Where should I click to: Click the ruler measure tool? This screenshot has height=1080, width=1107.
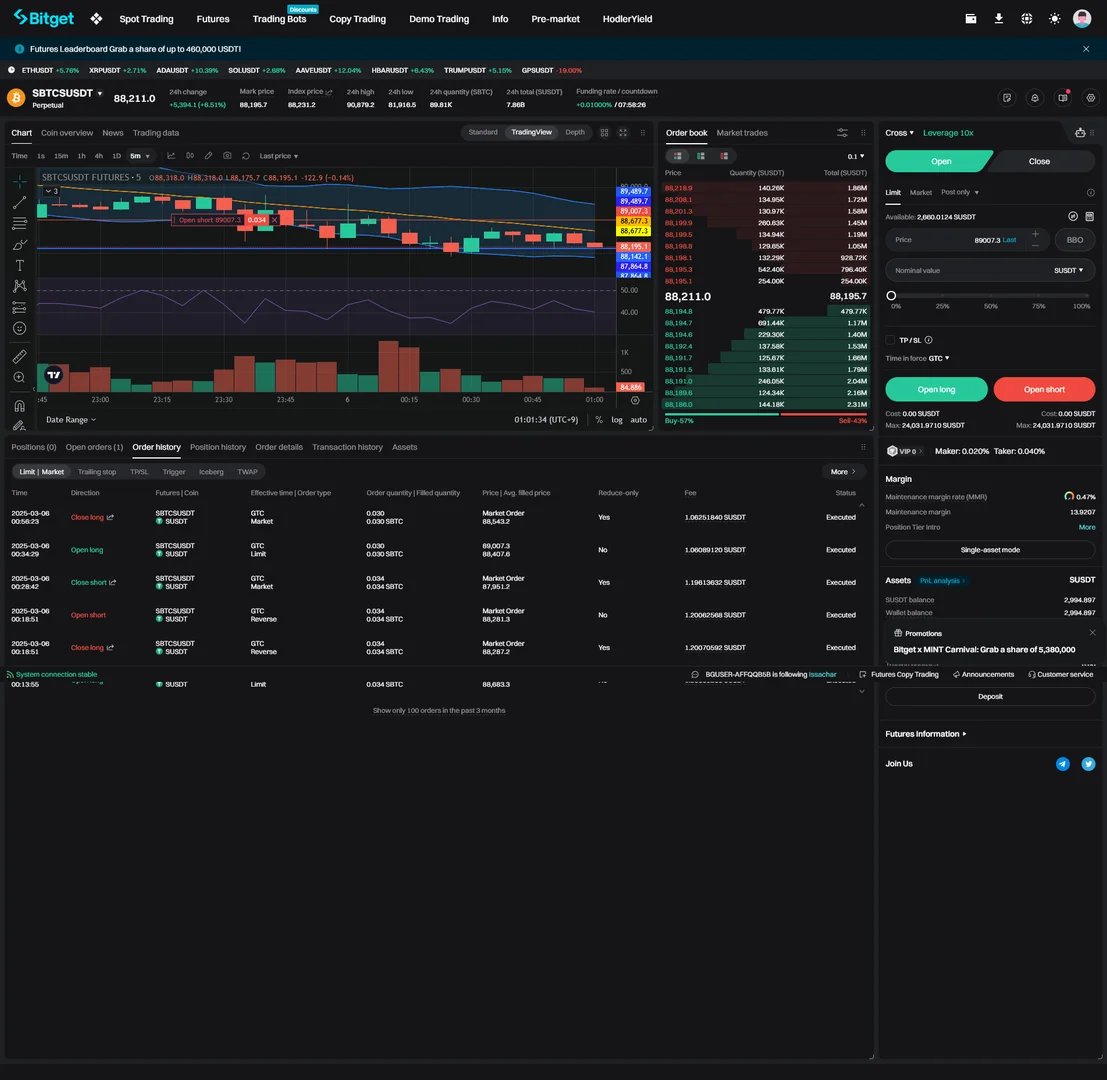[x=19, y=357]
